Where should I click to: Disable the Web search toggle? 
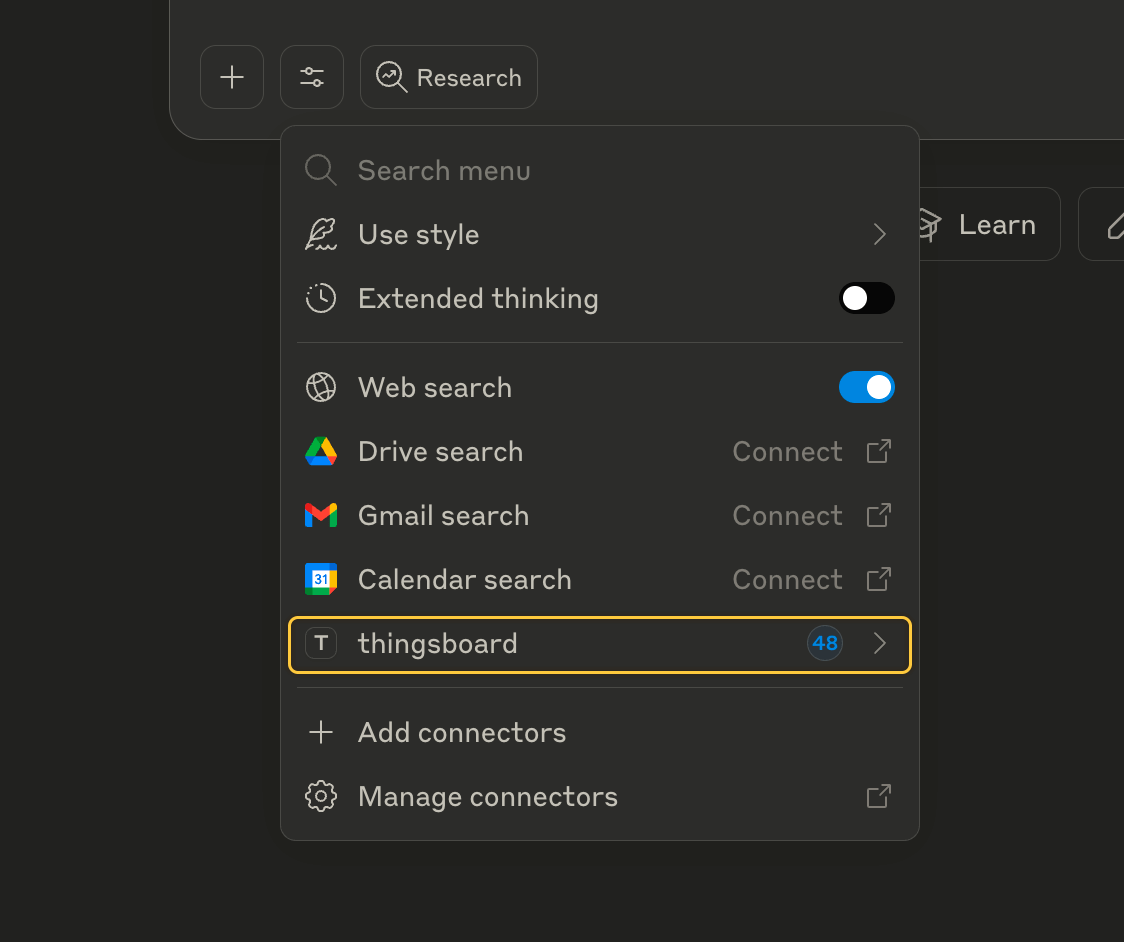[866, 388]
